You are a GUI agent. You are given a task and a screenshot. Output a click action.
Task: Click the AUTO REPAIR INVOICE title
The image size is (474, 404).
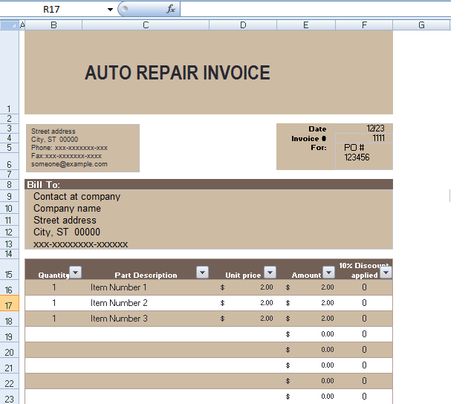point(177,73)
